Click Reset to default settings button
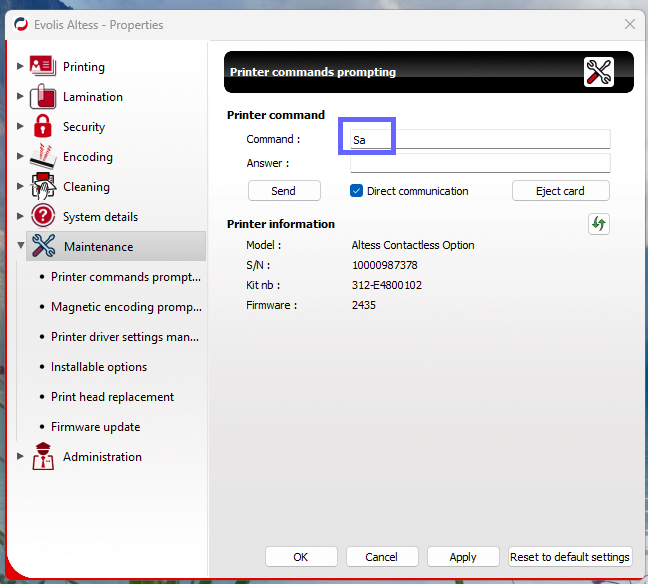Image resolution: width=648 pixels, height=584 pixels. (x=570, y=557)
